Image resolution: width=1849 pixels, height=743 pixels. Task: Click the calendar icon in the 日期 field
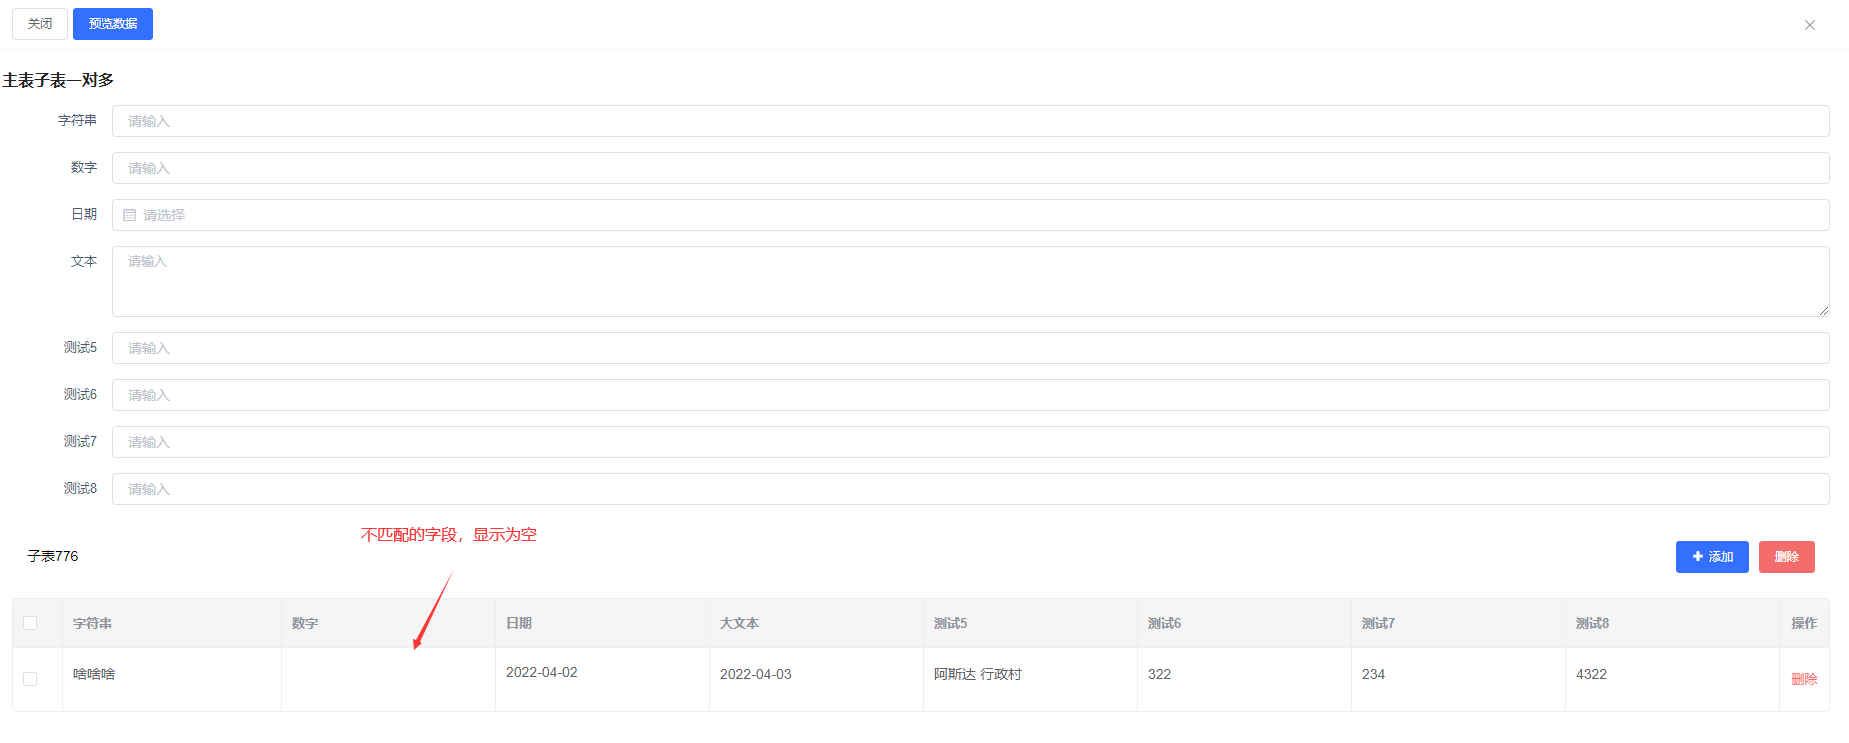pos(130,215)
